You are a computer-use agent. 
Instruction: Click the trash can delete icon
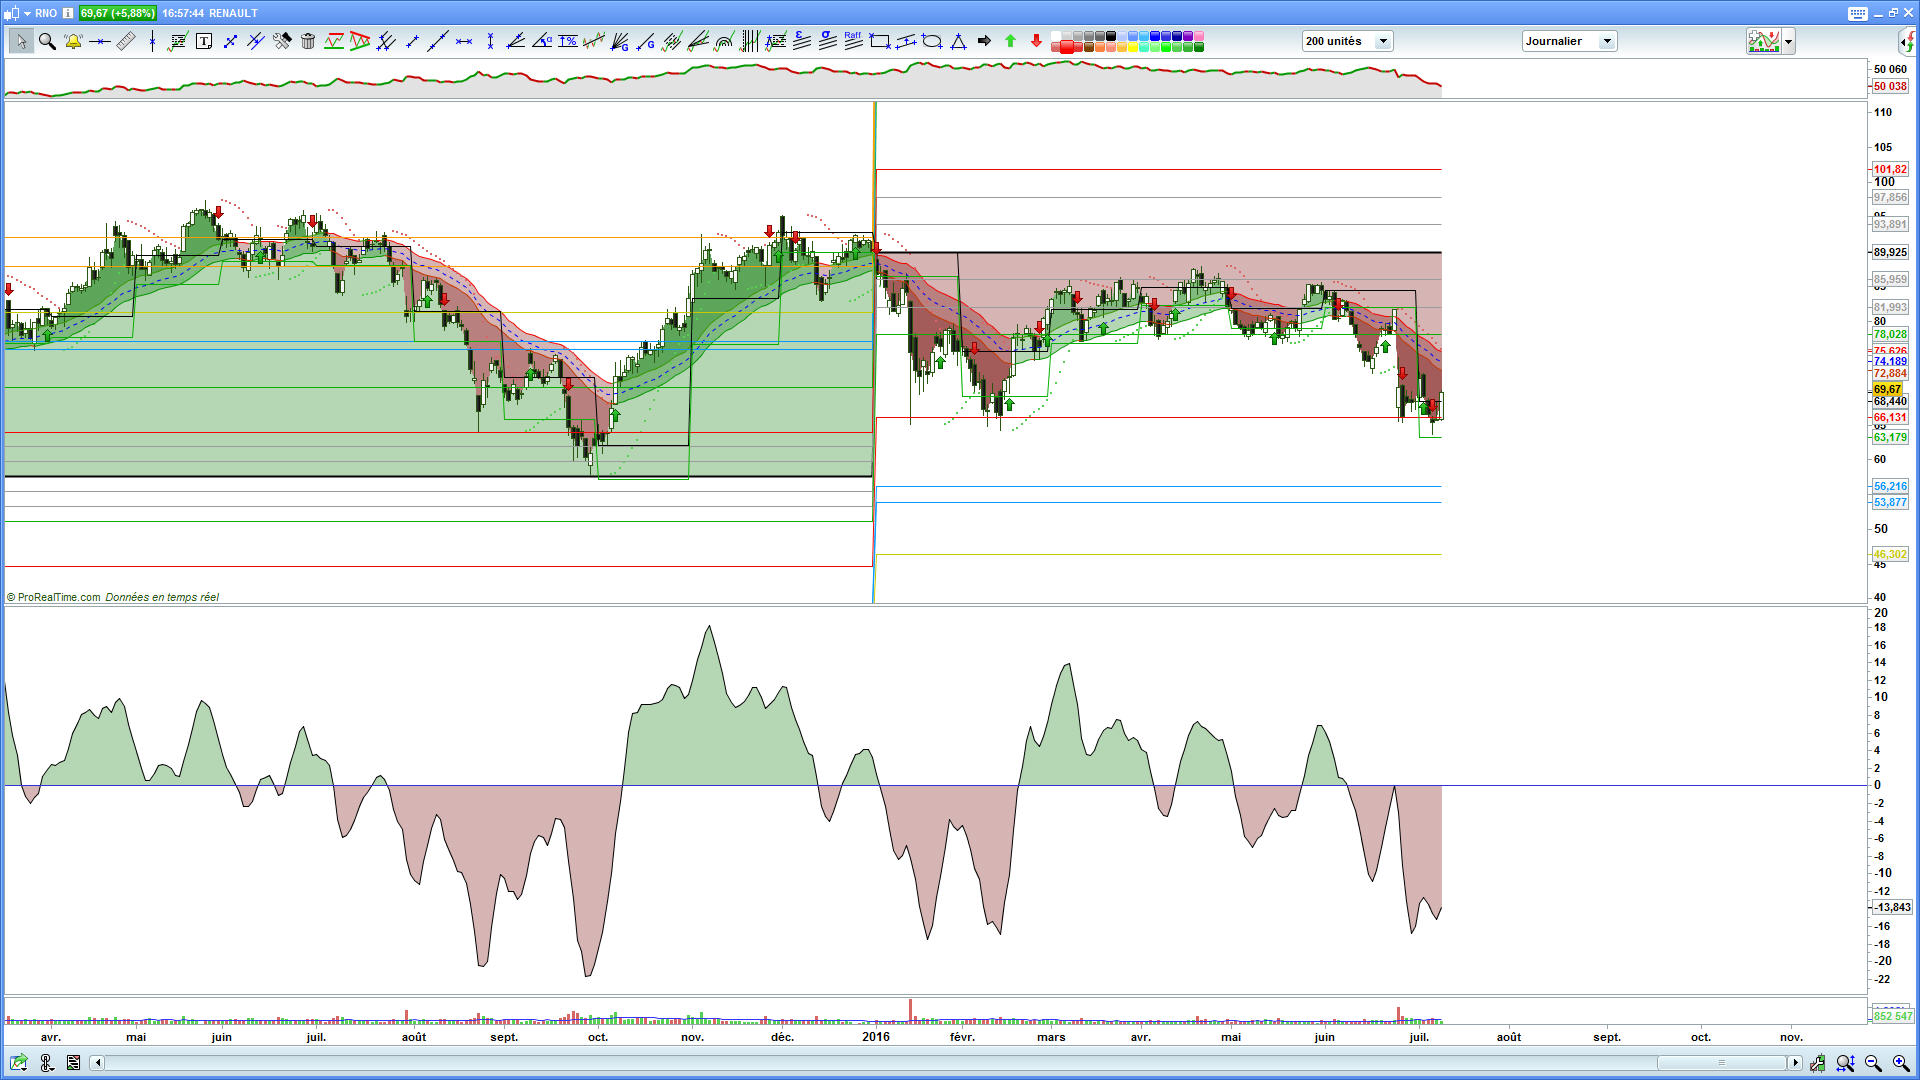tap(308, 41)
